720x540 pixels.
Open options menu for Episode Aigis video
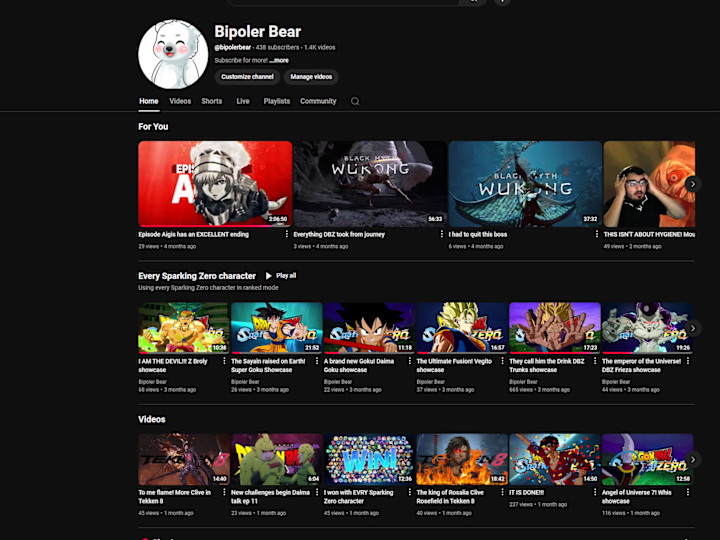(x=287, y=234)
